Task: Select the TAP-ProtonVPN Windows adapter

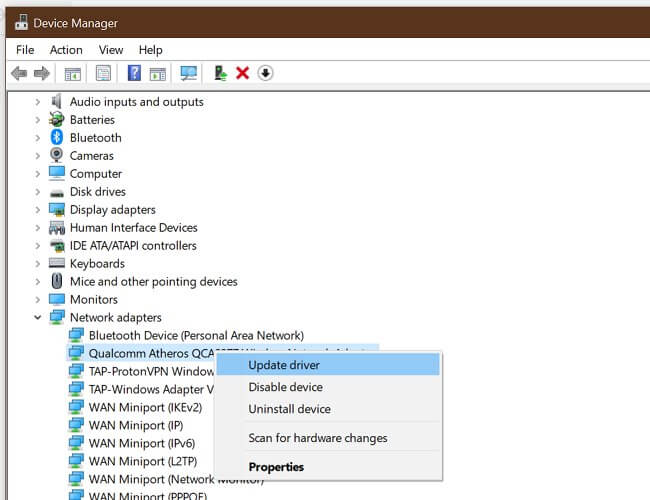Action: click(151, 371)
